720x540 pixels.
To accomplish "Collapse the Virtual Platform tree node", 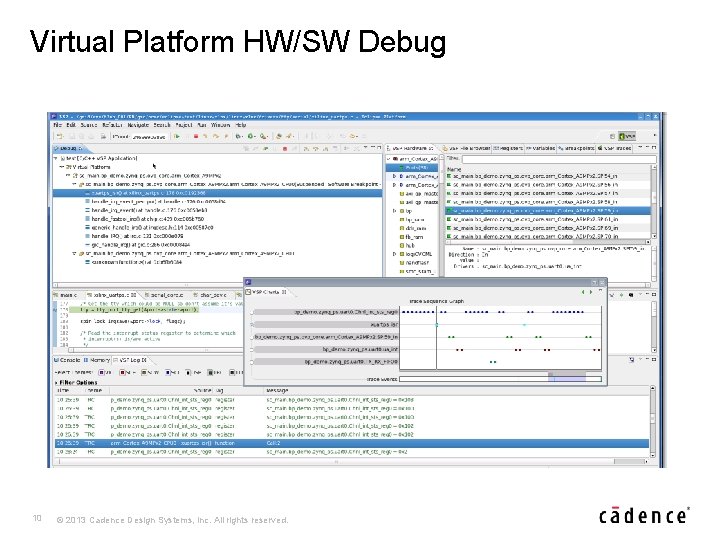I will point(62,167).
